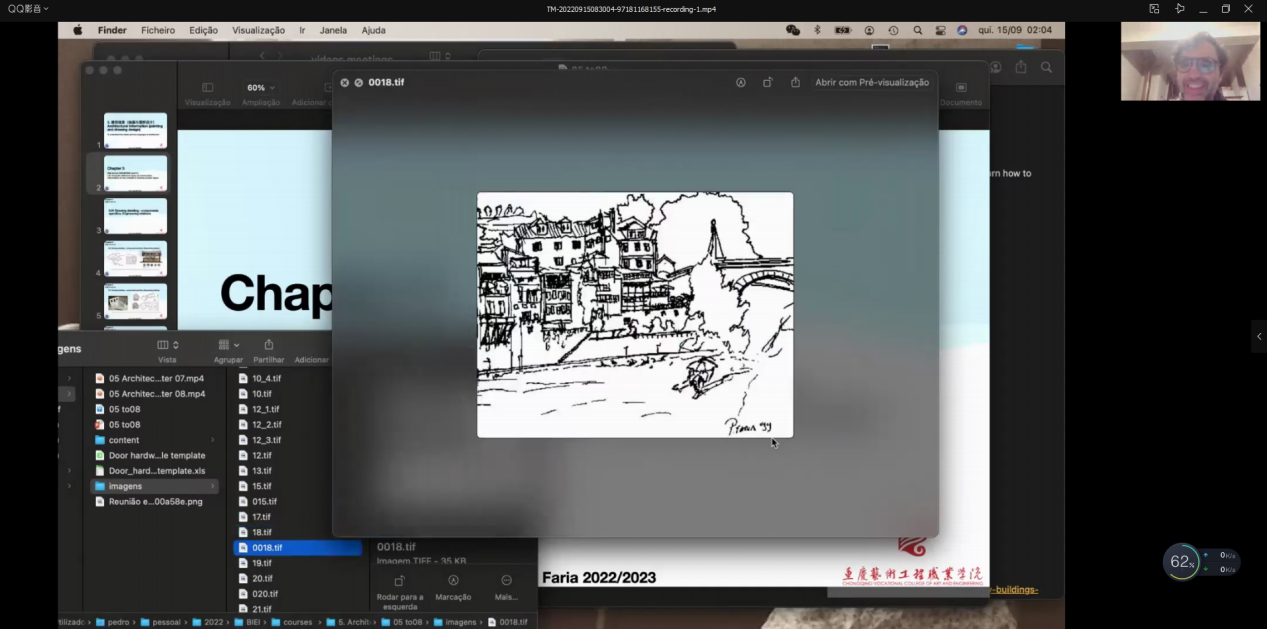Image resolution: width=1267 pixels, height=629 pixels.
Task: Click the rotate icon in Quick Look header
Action: (768, 83)
